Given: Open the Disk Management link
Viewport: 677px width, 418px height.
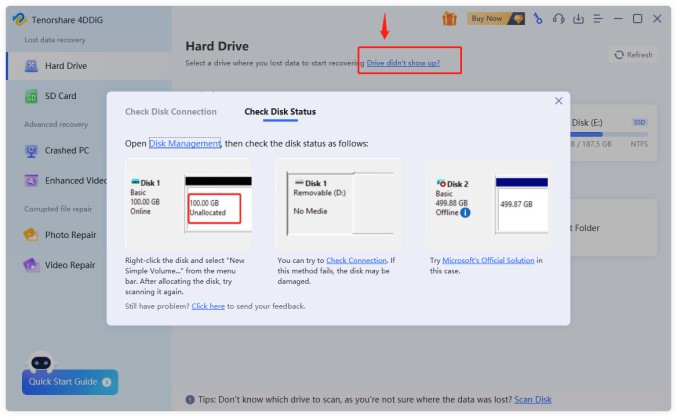Looking at the screenshot, I should click(185, 143).
